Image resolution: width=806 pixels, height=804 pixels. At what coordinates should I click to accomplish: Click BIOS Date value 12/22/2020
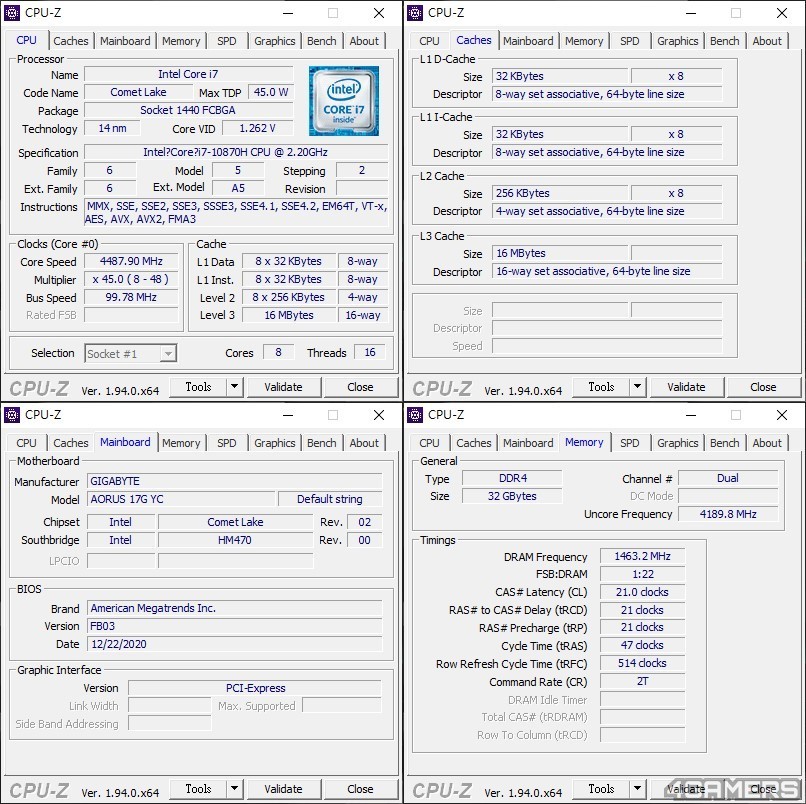pyautogui.click(x=234, y=644)
